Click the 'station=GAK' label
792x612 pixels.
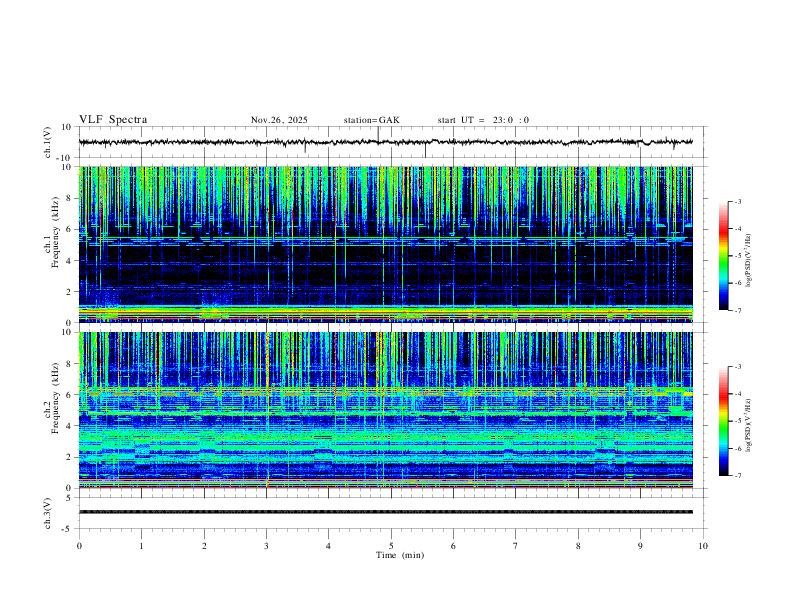(x=371, y=120)
